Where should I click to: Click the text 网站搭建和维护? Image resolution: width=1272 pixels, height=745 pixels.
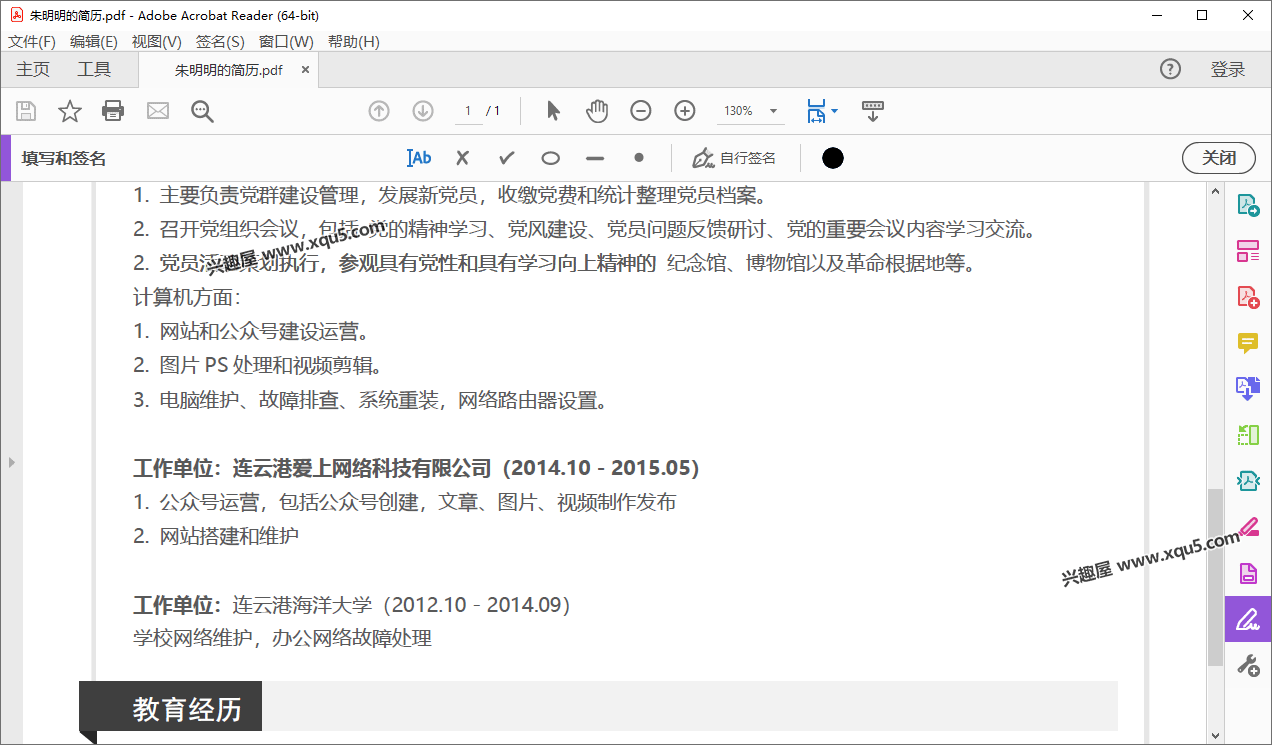click(229, 536)
